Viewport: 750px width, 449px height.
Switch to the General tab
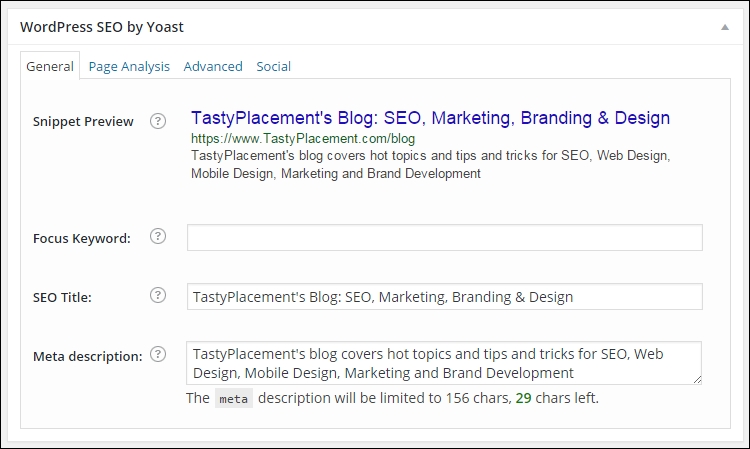click(x=50, y=66)
